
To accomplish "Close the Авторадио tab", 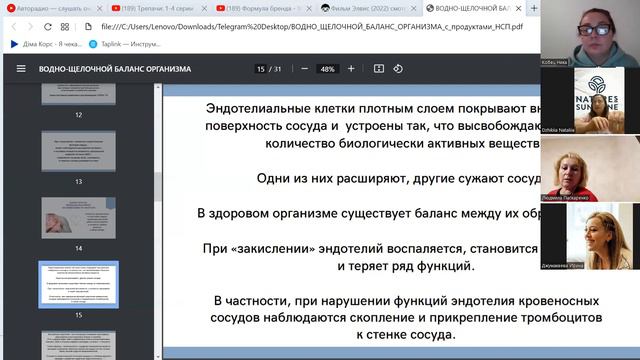I will point(99,8).
